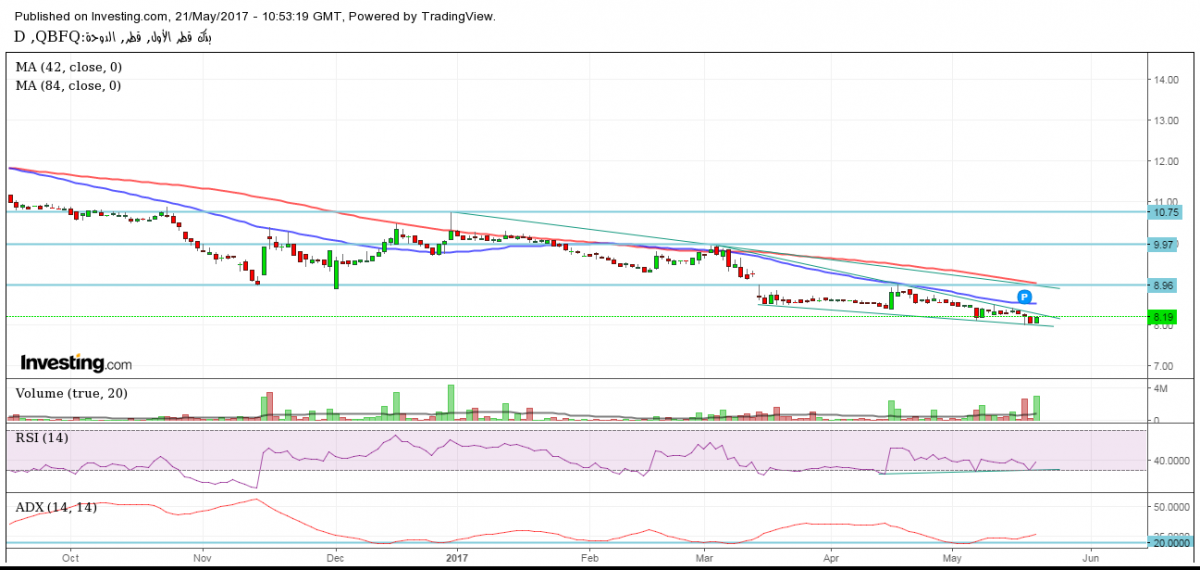Select the 9.97 horizontal level price label
Screen dimensions: 1200x570
pos(1166,244)
